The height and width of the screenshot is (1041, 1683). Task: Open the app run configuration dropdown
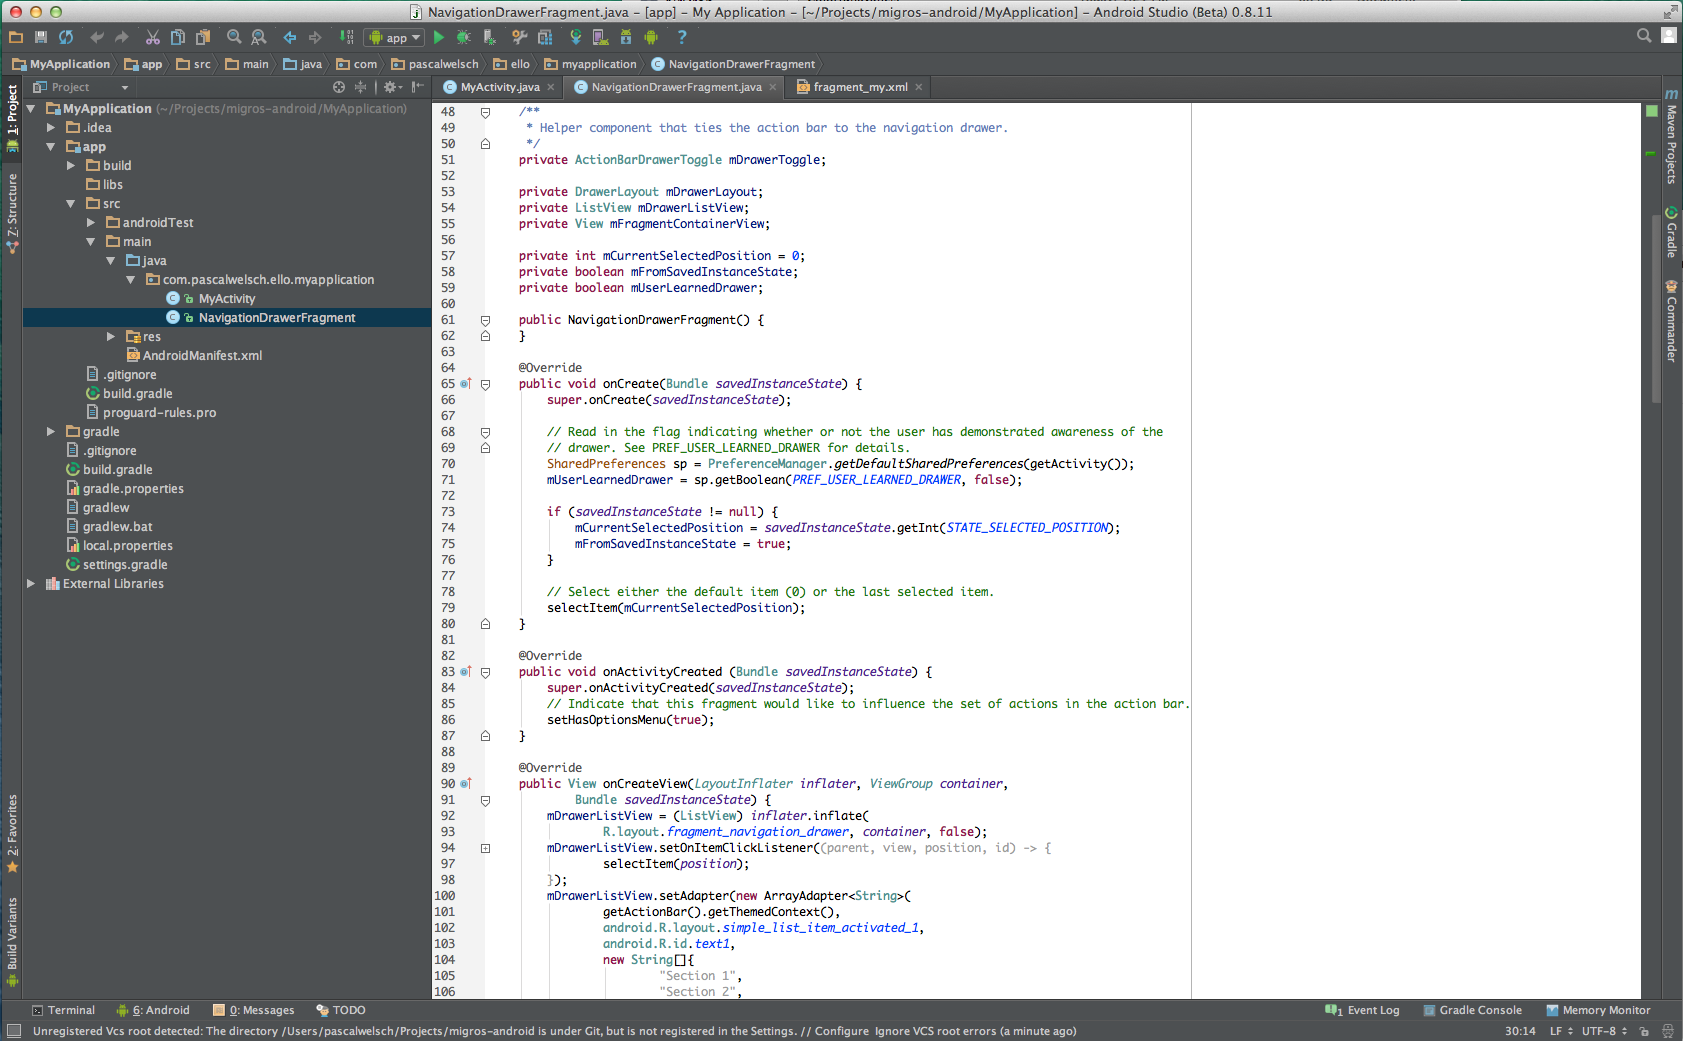395,38
